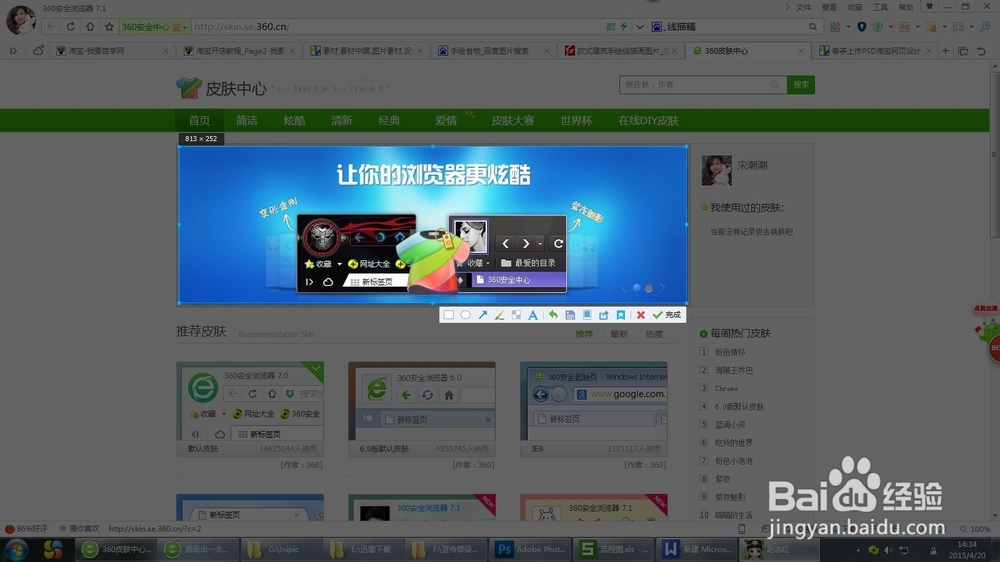1000x562 pixels.
Task: Open 粉色情怀 in weekly hot list
Action: [x=730, y=352]
